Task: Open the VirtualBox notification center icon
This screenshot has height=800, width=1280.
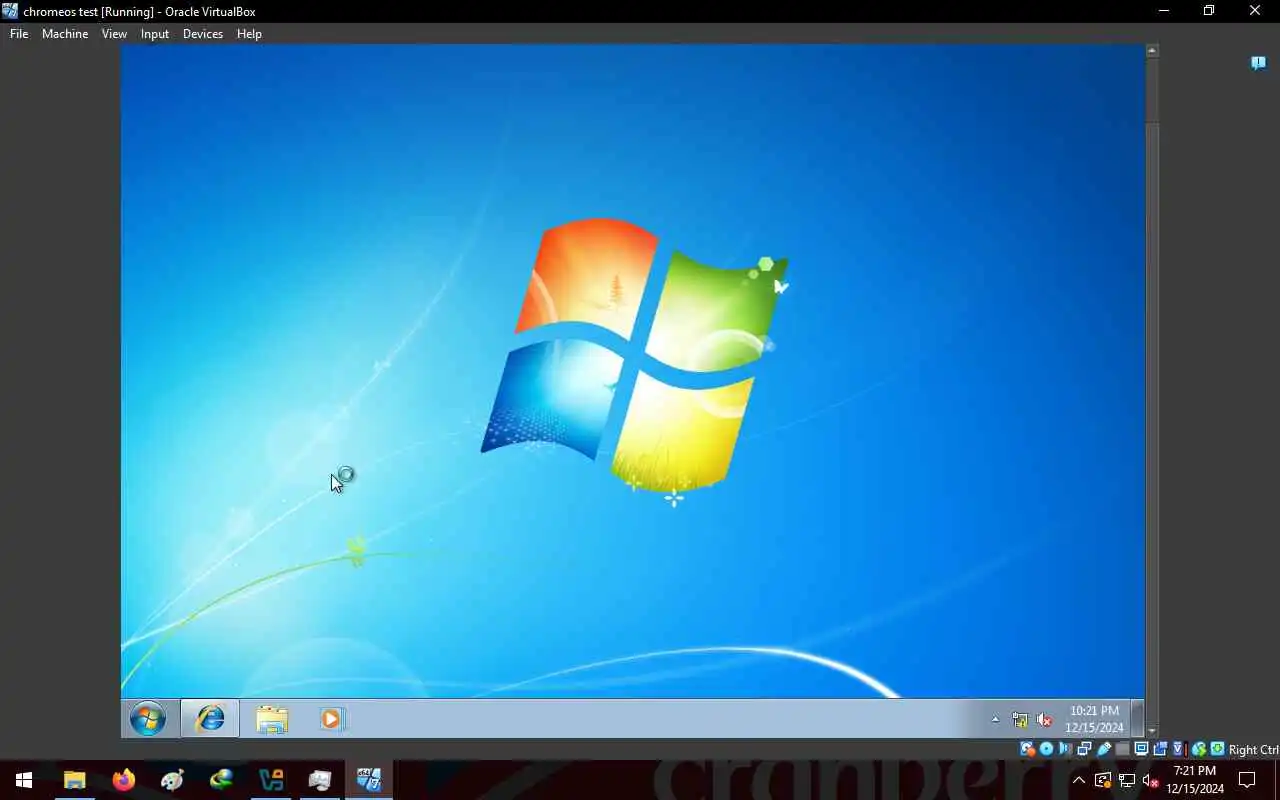Action: (x=1258, y=63)
